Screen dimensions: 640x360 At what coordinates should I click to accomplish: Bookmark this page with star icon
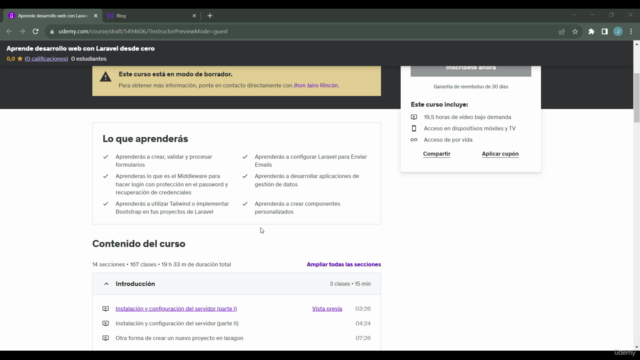pos(575,31)
